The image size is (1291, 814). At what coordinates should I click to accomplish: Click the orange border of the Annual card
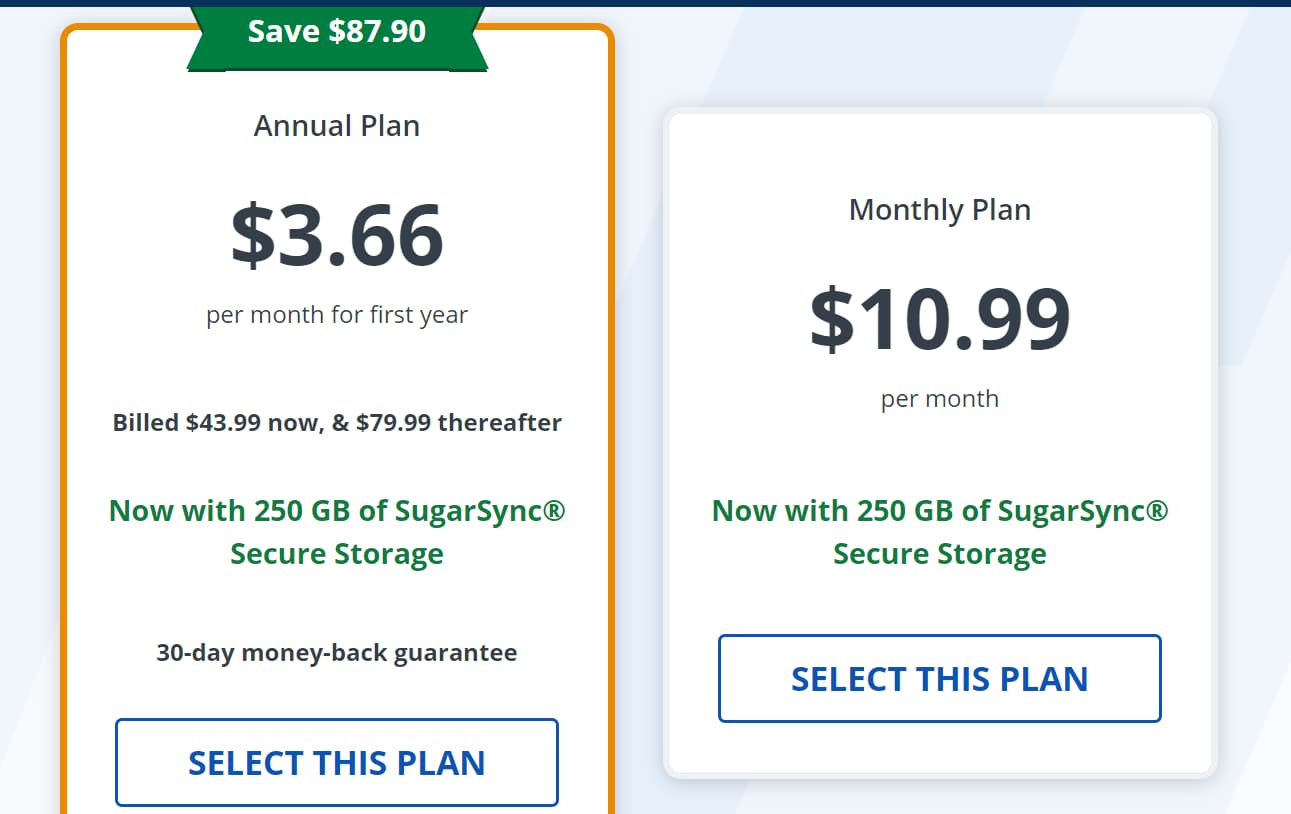[64, 400]
